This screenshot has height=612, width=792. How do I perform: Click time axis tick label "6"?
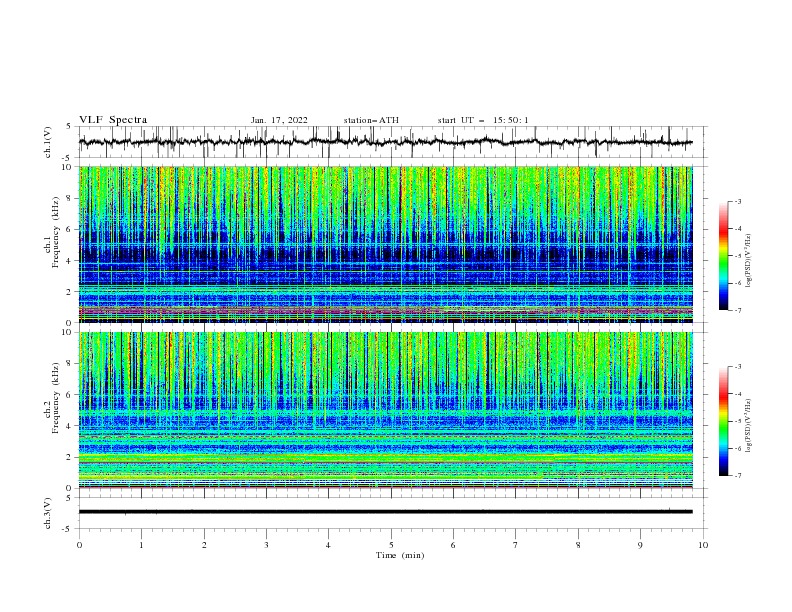[x=453, y=545]
